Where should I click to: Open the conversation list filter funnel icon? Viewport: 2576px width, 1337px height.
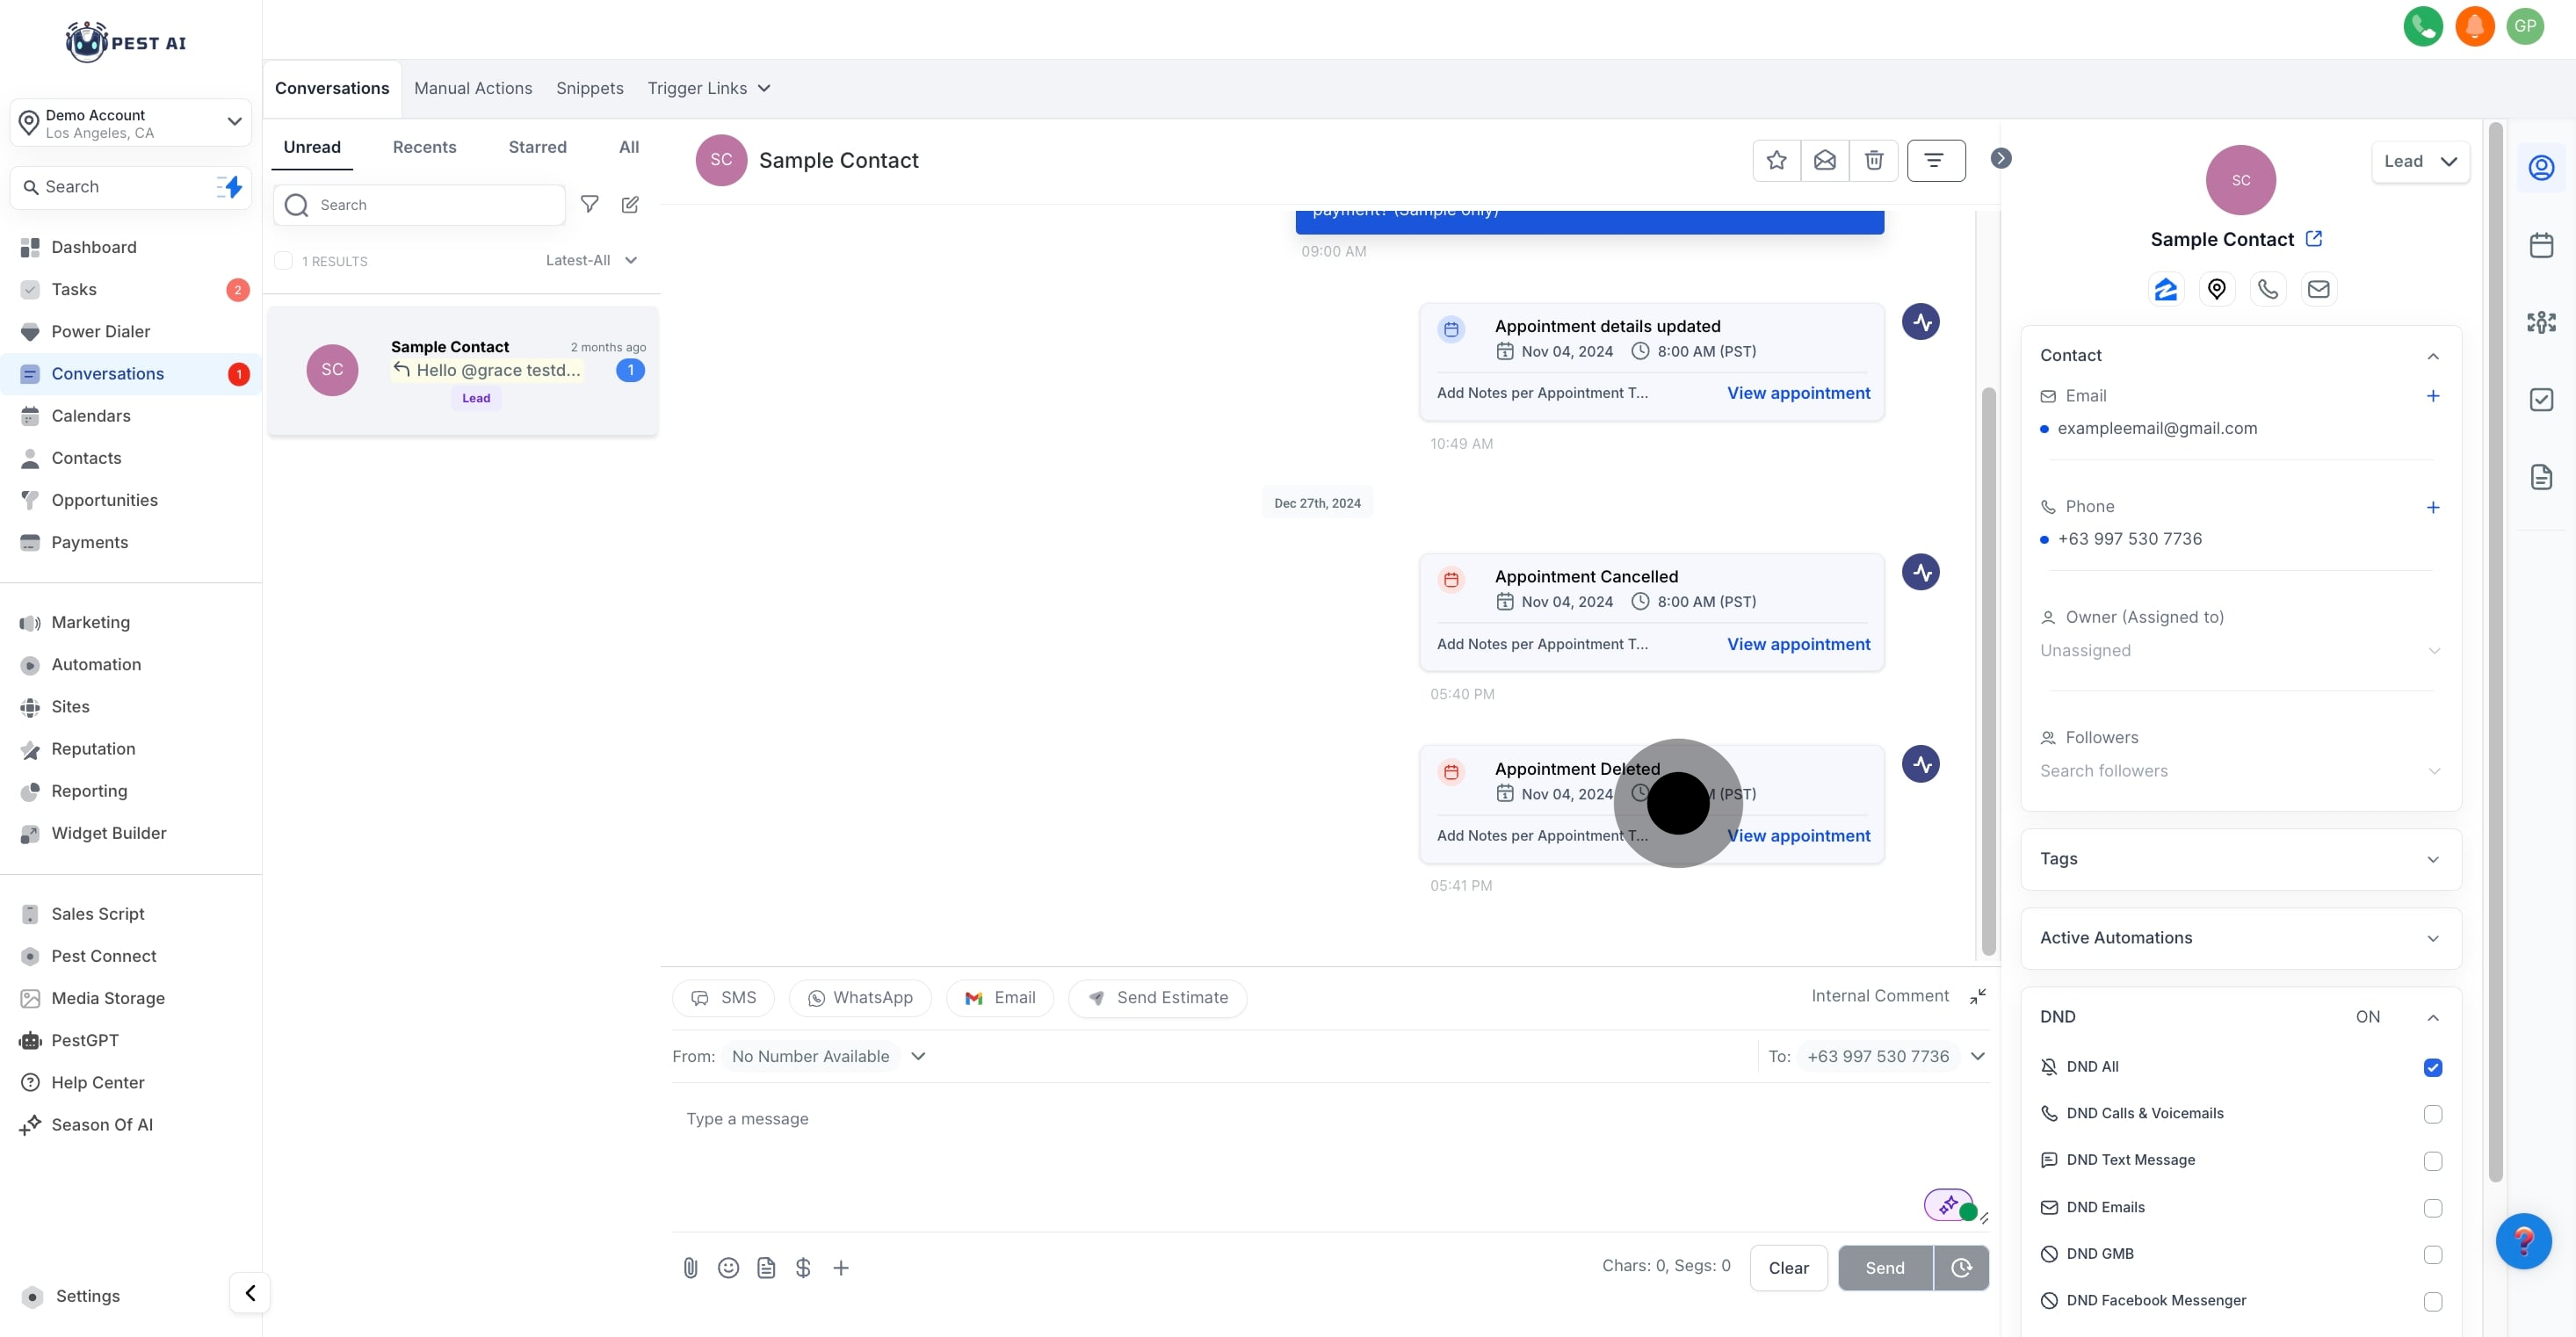pyautogui.click(x=590, y=205)
